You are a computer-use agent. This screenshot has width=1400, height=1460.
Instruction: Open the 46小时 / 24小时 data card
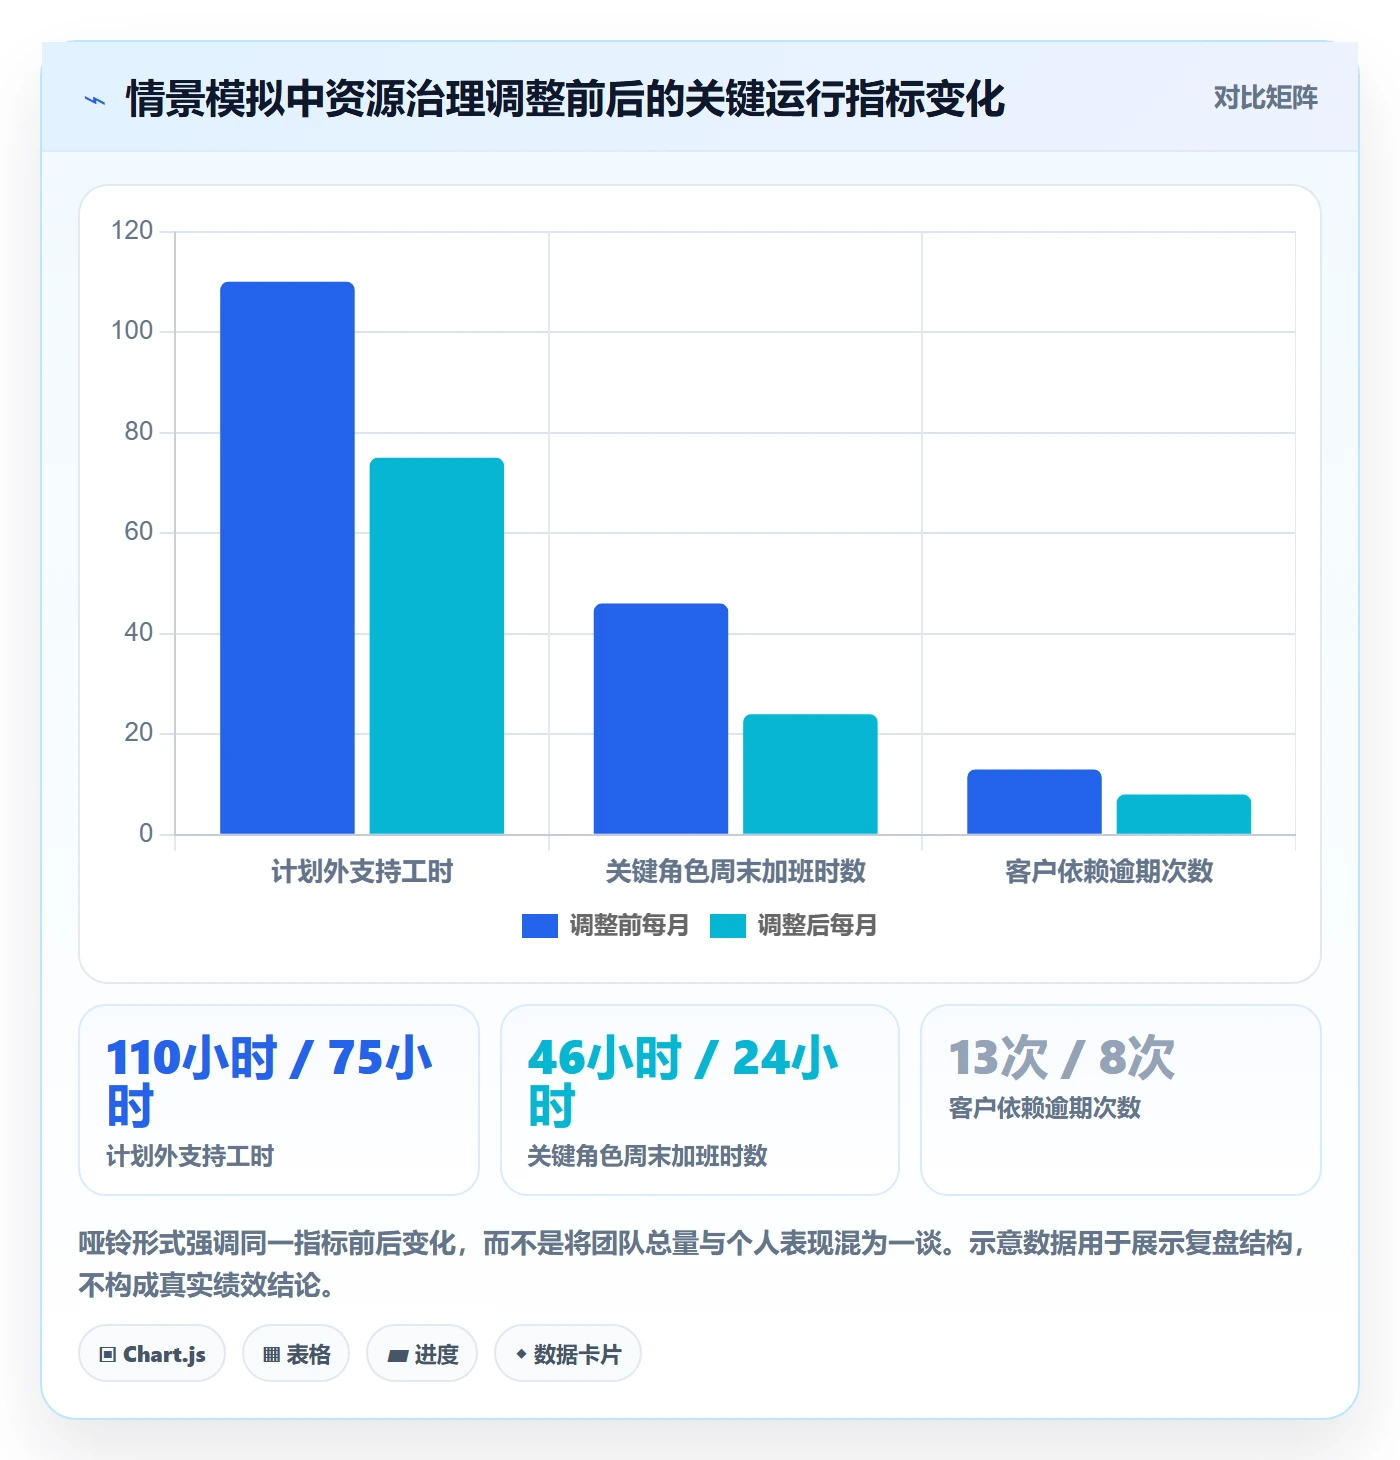coord(700,1100)
